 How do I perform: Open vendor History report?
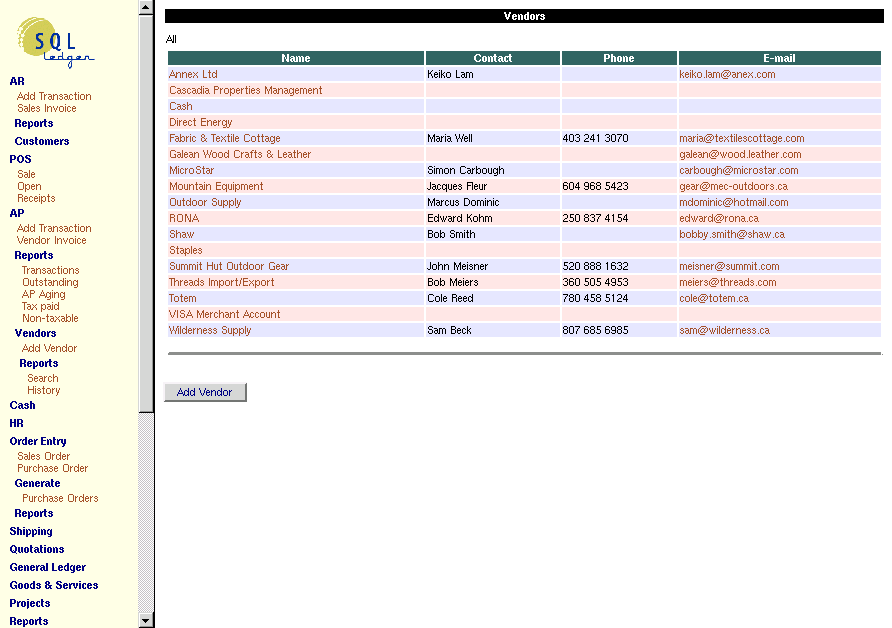(43, 390)
